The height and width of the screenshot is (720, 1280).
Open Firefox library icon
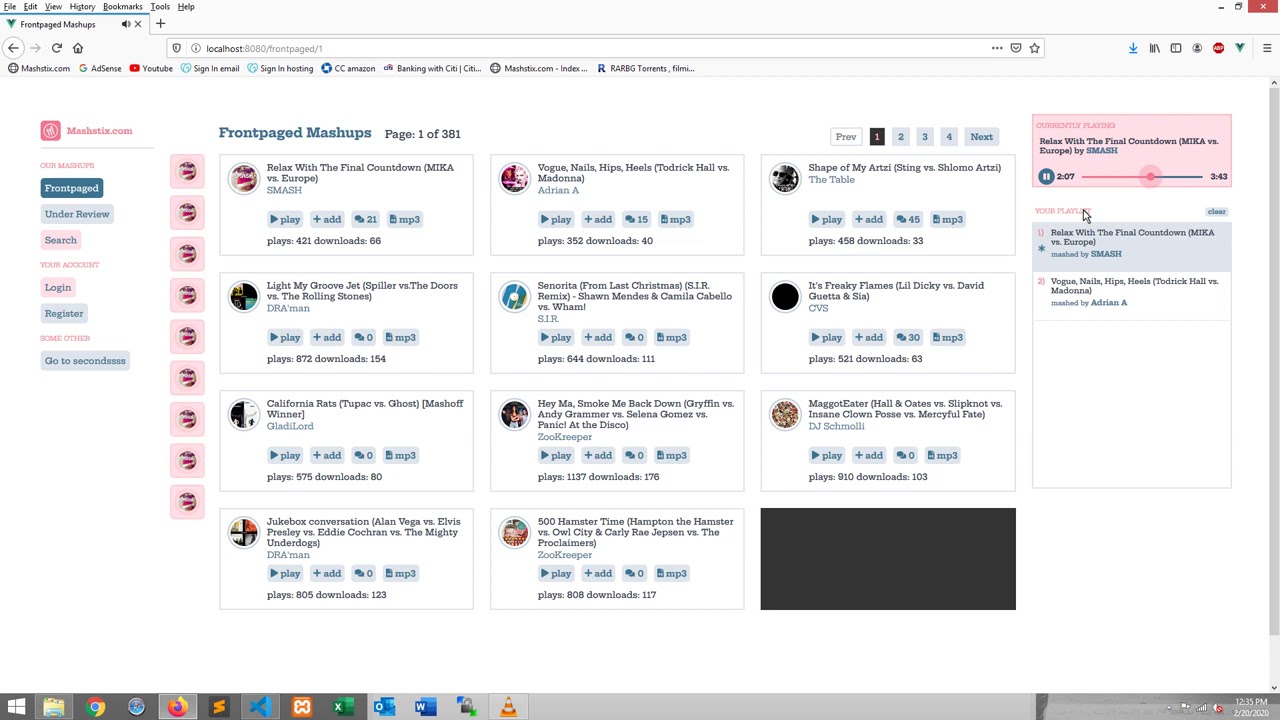pyautogui.click(x=1154, y=48)
